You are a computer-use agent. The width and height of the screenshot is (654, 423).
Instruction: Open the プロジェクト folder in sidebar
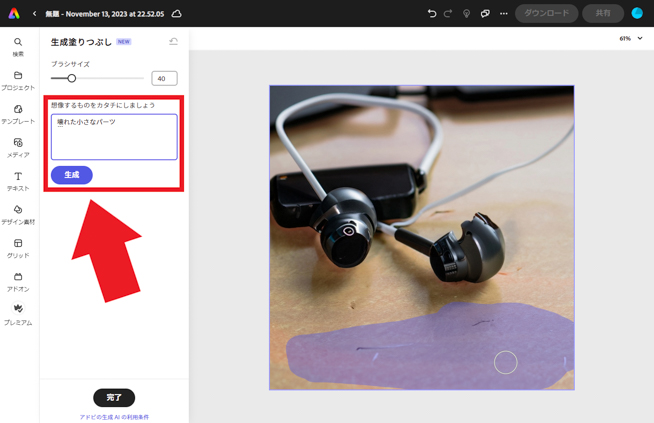coord(18,80)
